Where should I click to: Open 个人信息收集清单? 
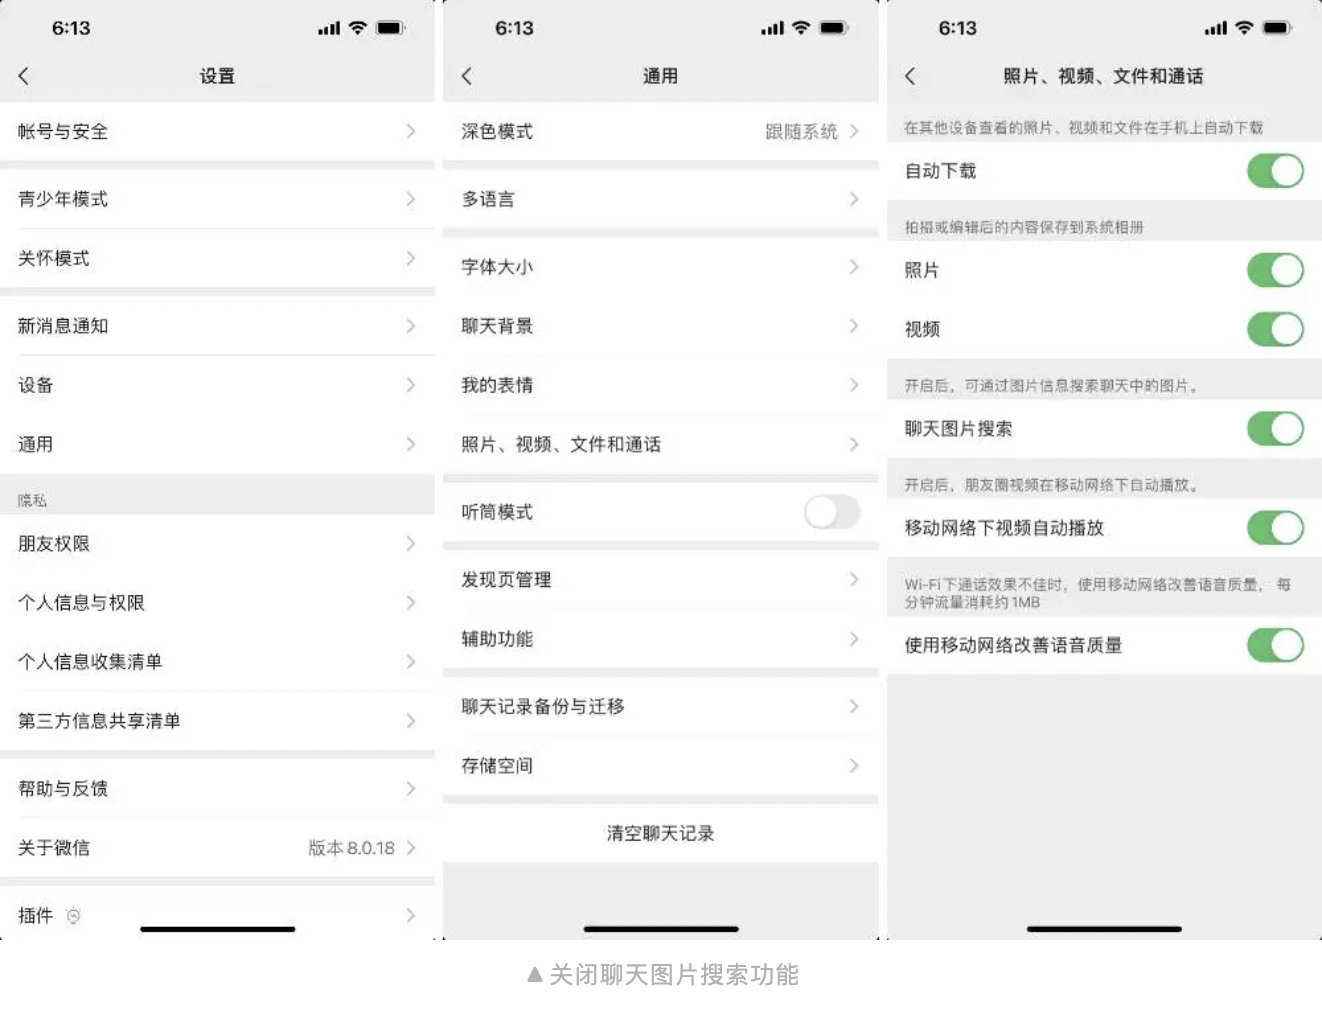(218, 662)
